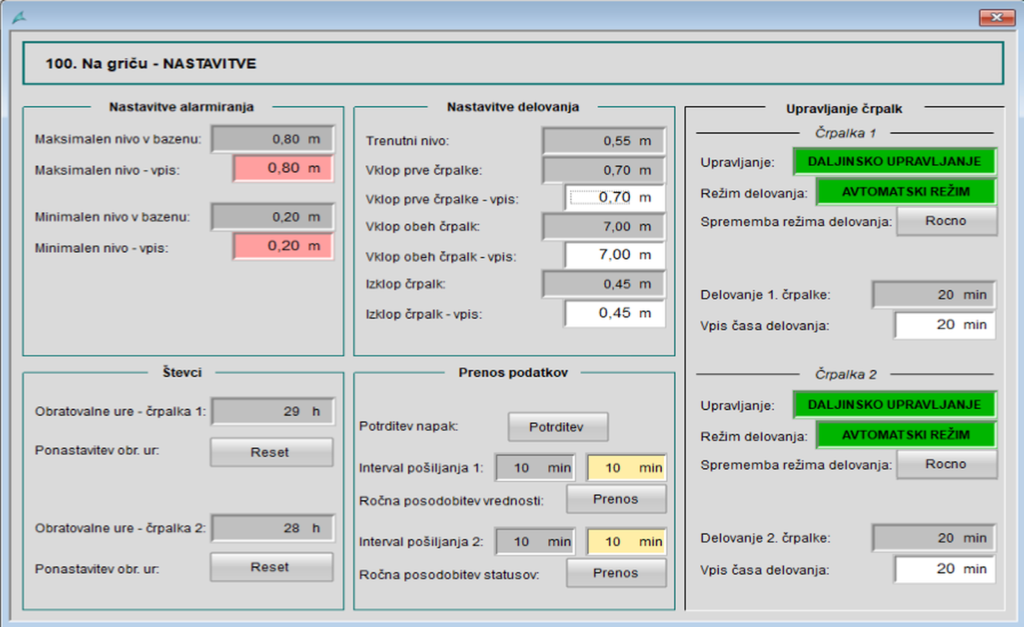The width and height of the screenshot is (1024, 627).
Task: Reset operating hours for črpalka 1
Action: [x=271, y=452]
